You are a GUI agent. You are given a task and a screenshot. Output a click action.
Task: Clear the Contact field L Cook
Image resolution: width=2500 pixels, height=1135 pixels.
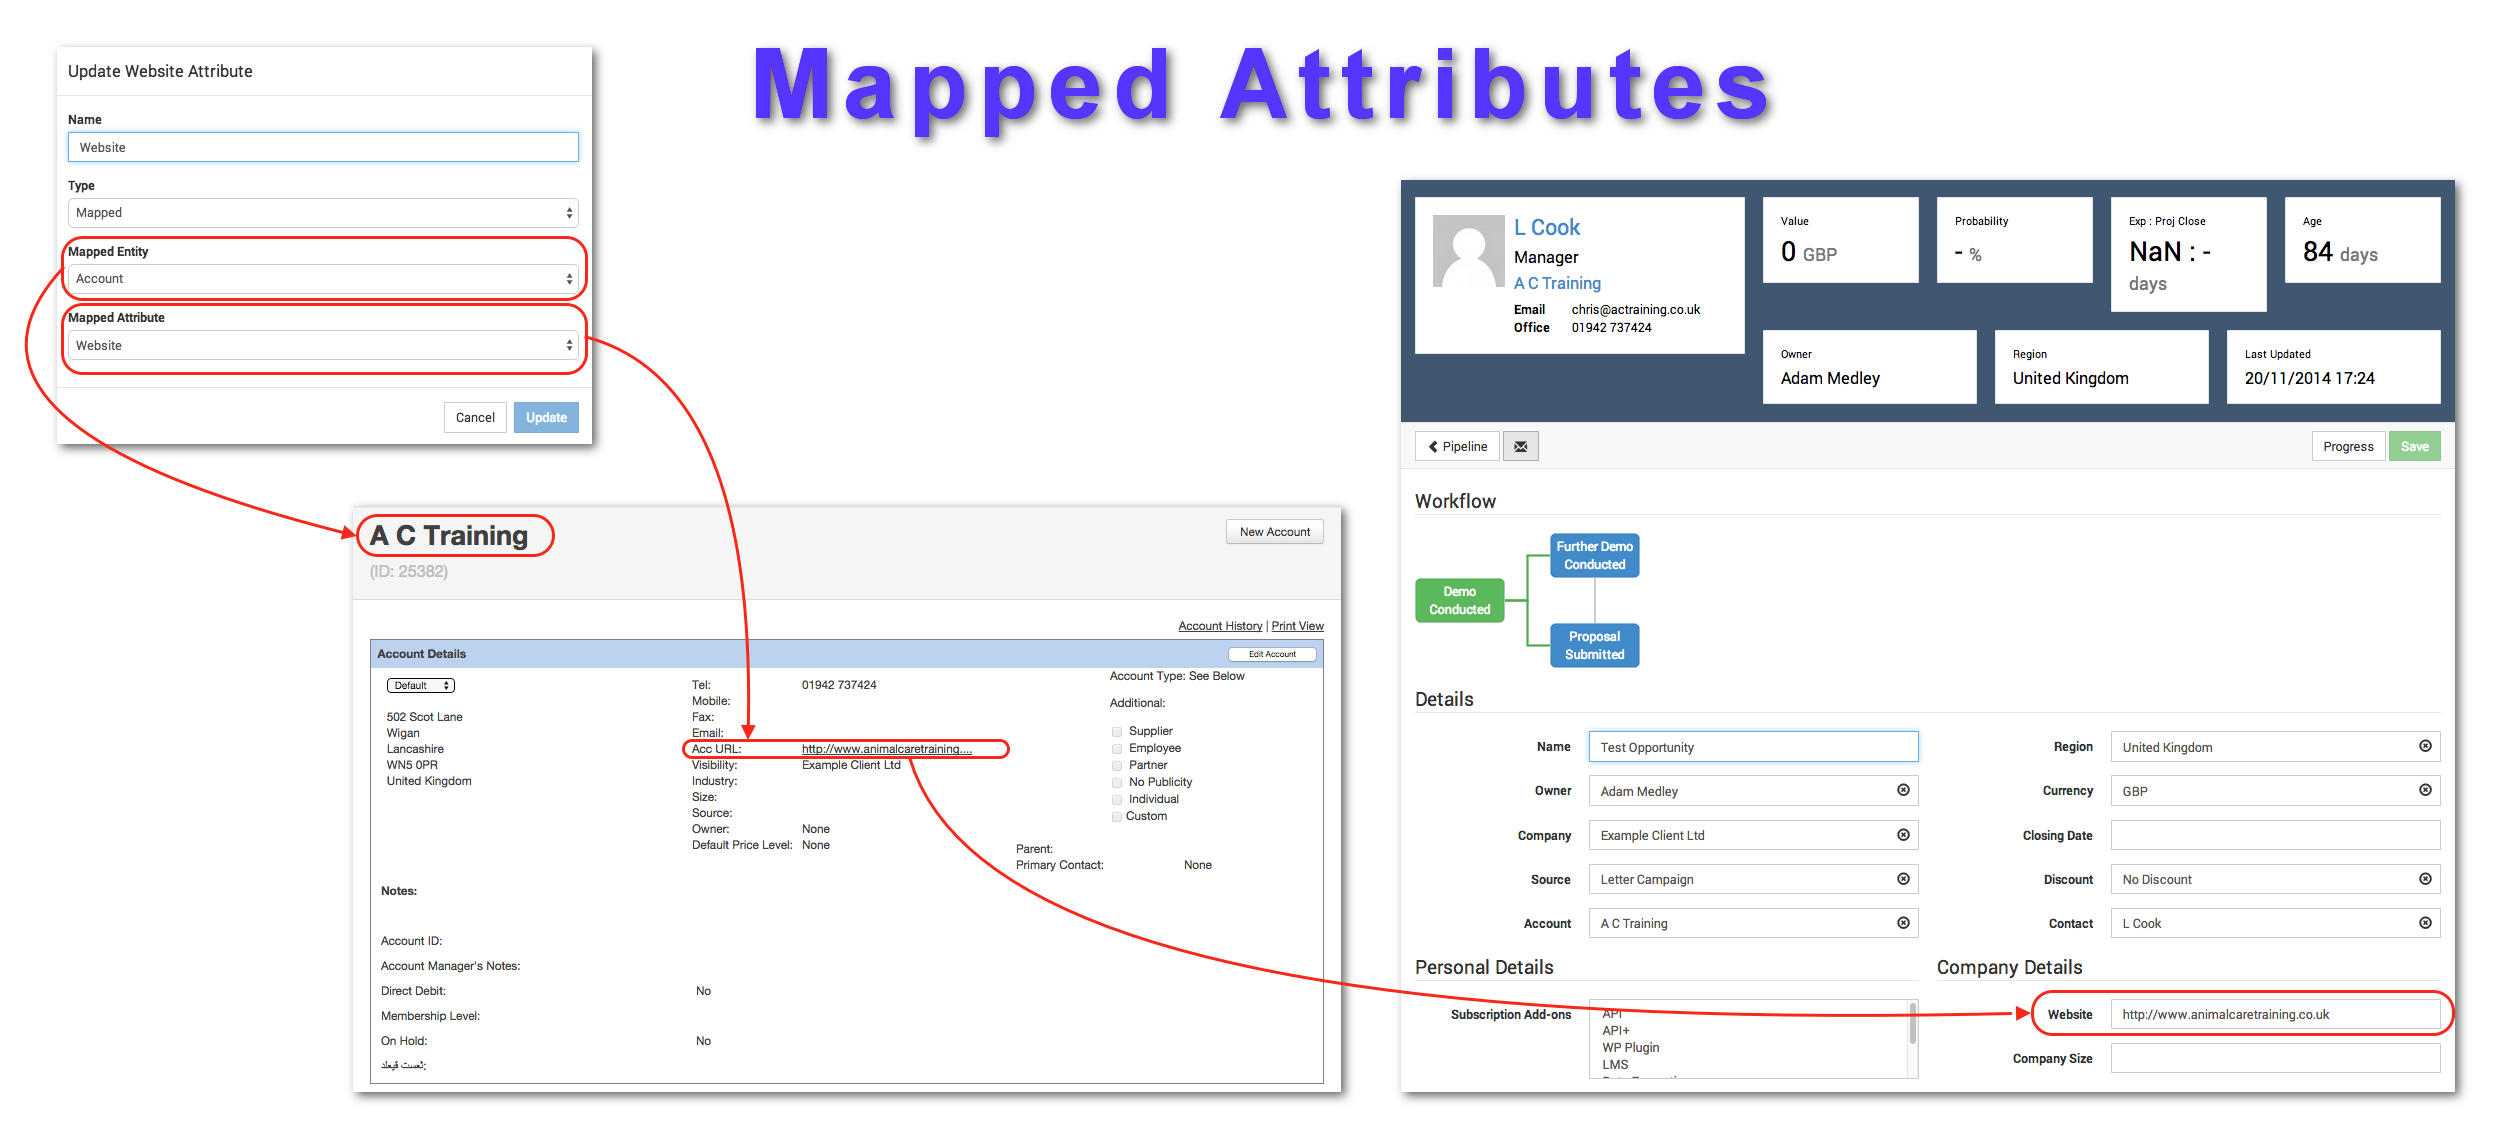[2425, 922]
